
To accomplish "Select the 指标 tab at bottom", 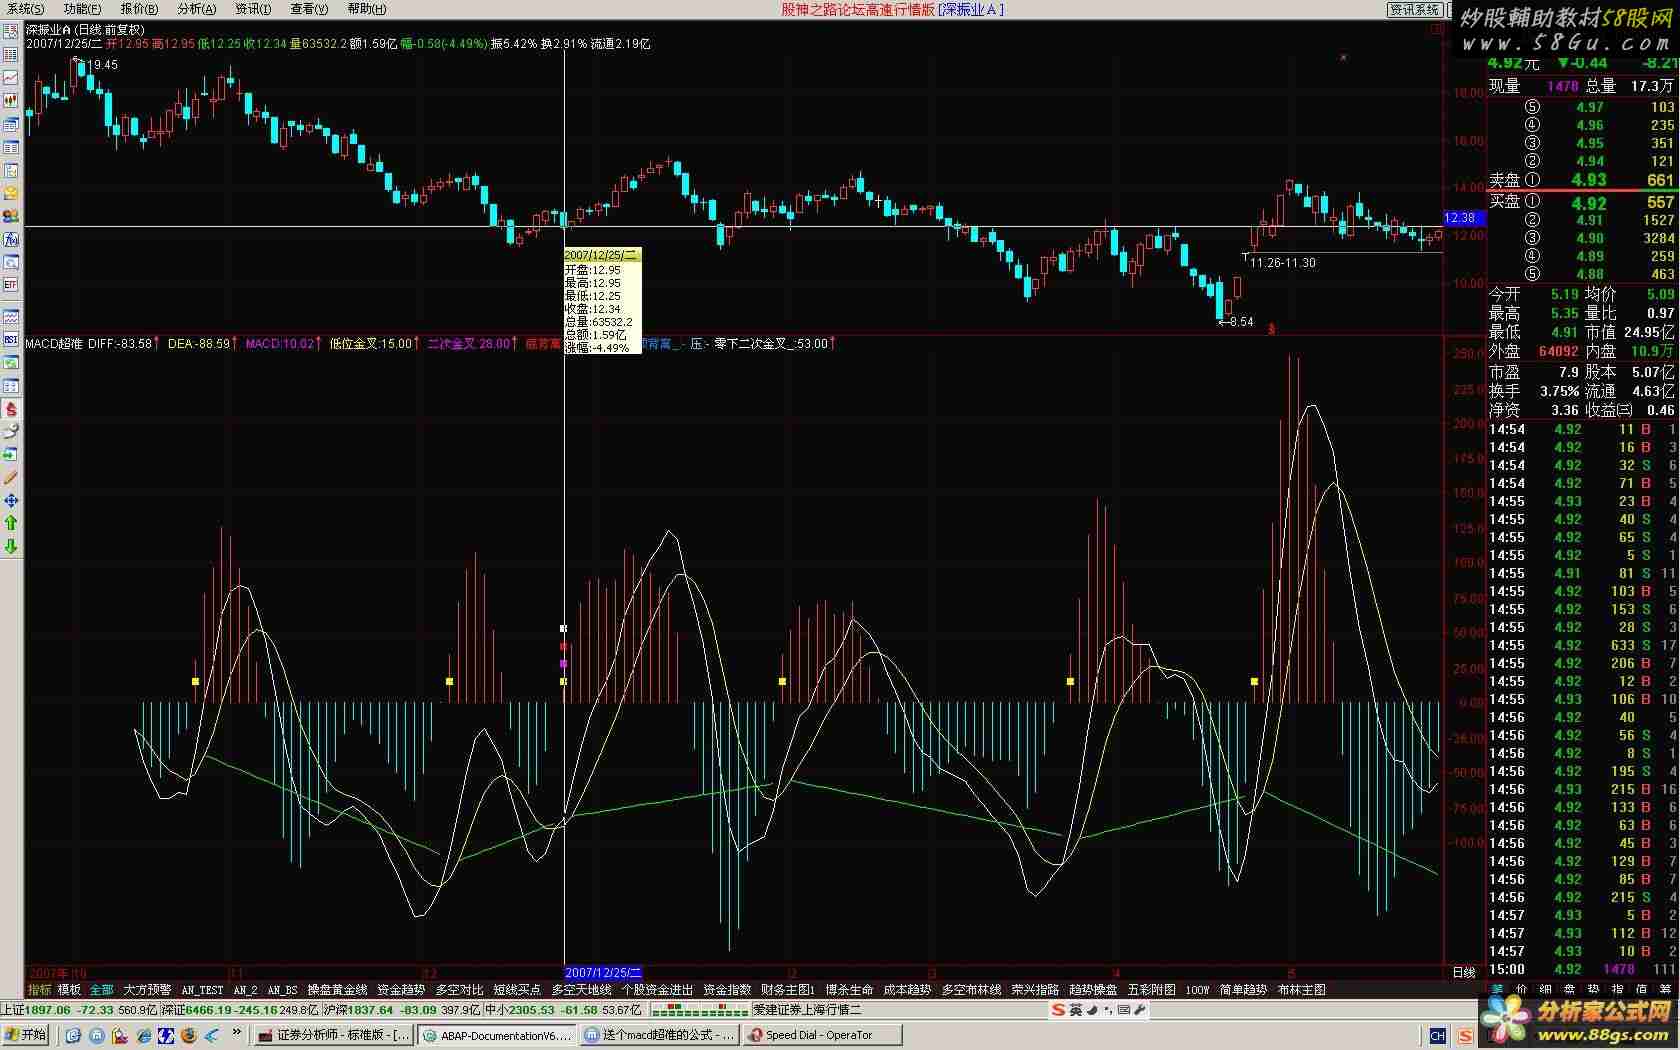I will [40, 990].
